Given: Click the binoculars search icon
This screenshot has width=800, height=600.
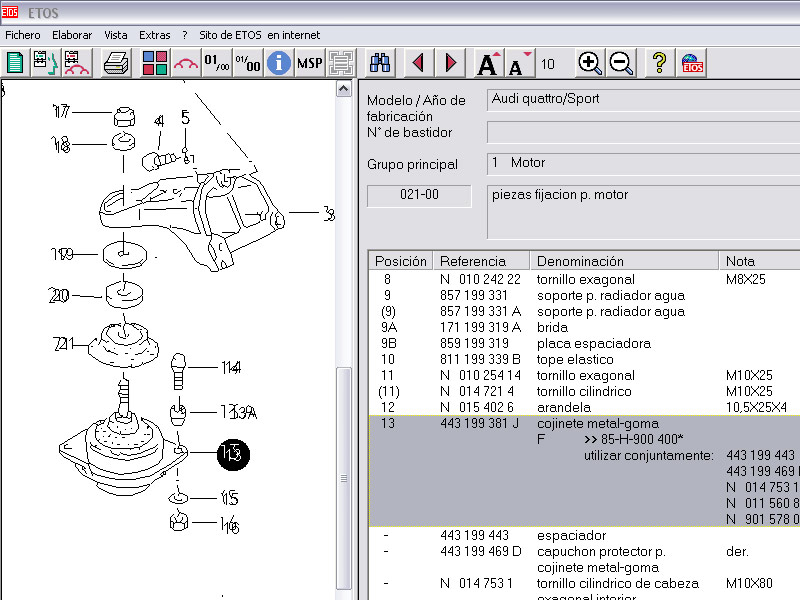Looking at the screenshot, I should [x=380, y=63].
